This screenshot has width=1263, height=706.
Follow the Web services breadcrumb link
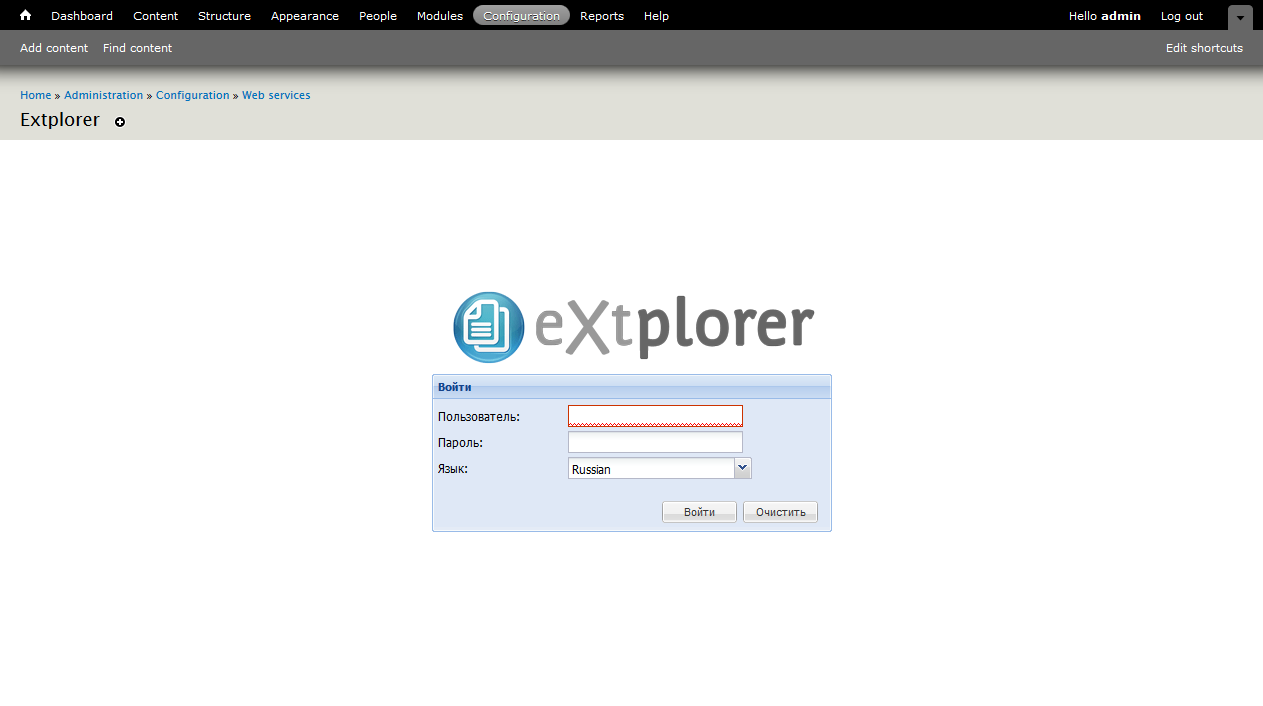tap(276, 94)
